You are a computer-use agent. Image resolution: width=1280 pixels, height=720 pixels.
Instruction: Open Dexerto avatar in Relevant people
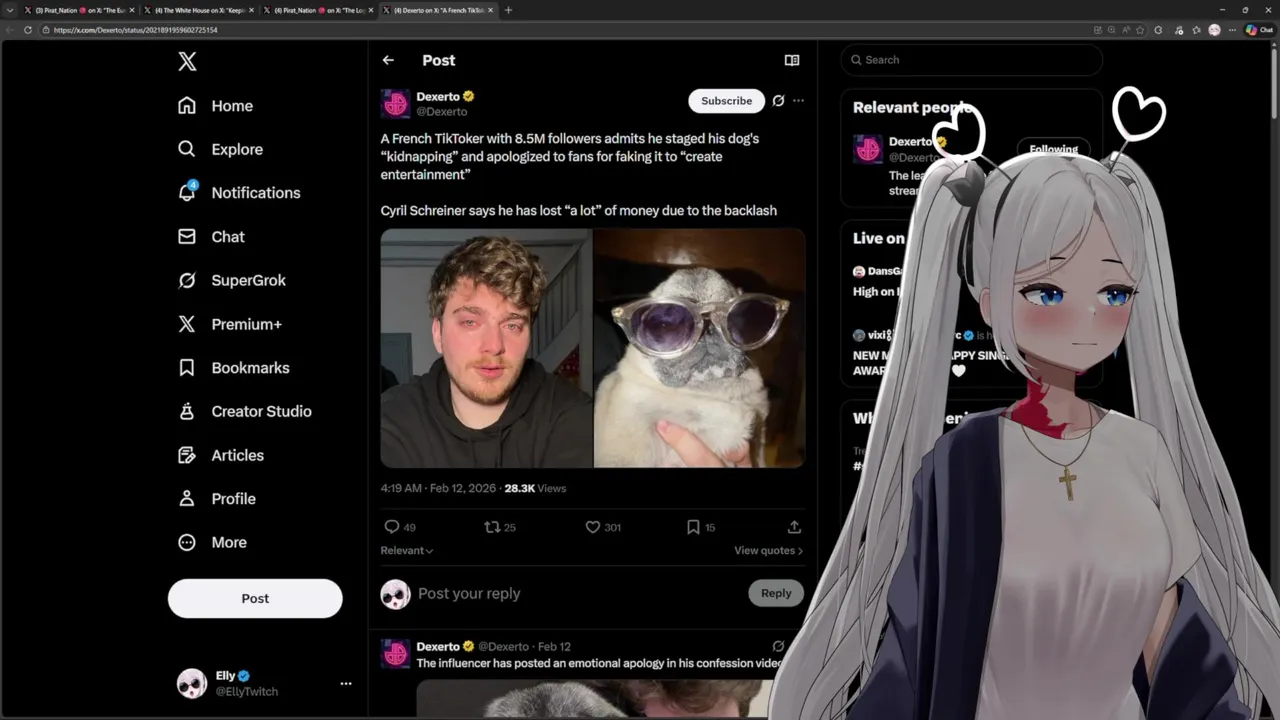868,149
